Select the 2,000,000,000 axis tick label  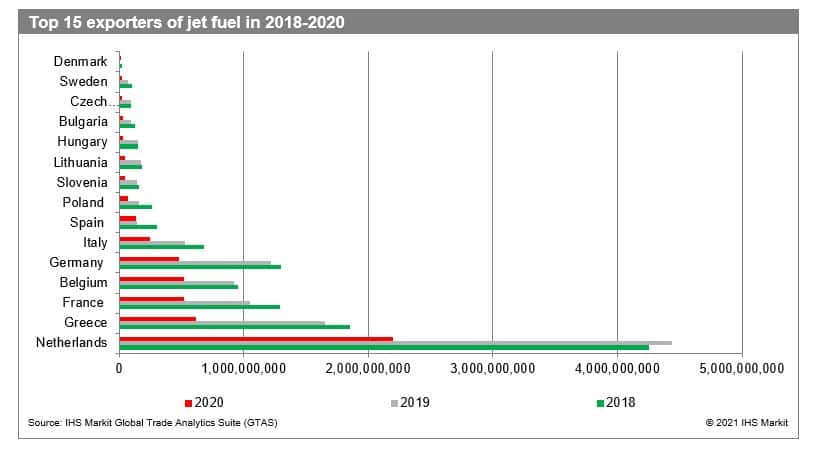(x=368, y=369)
